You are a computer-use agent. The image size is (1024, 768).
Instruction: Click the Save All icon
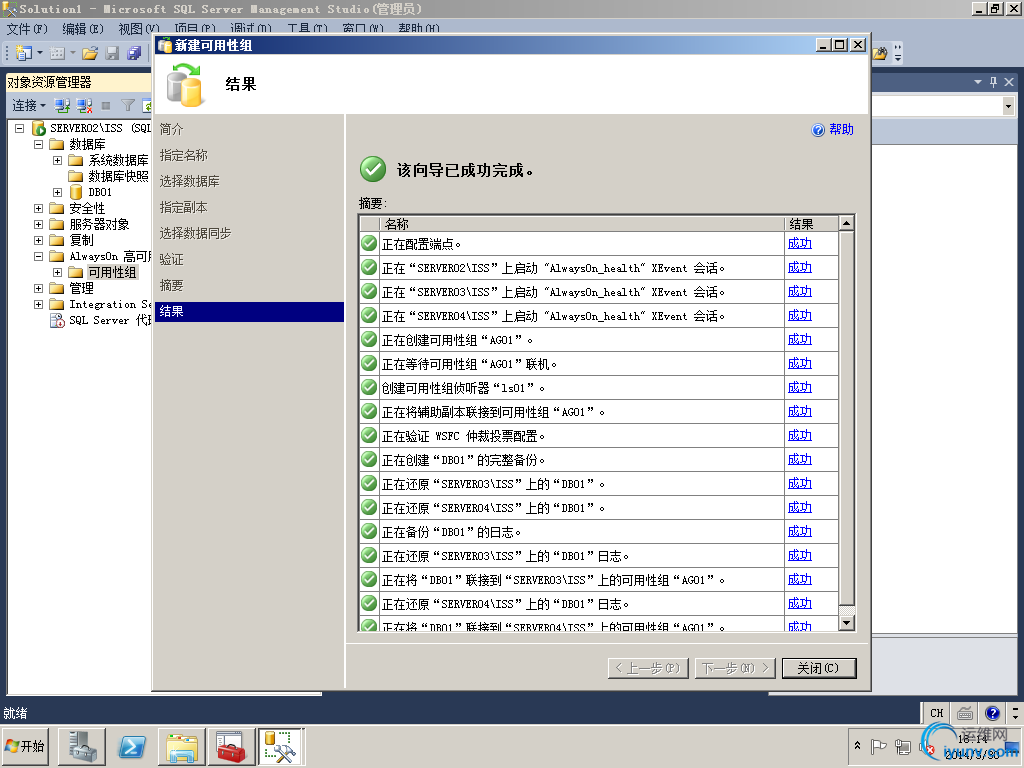coord(134,53)
